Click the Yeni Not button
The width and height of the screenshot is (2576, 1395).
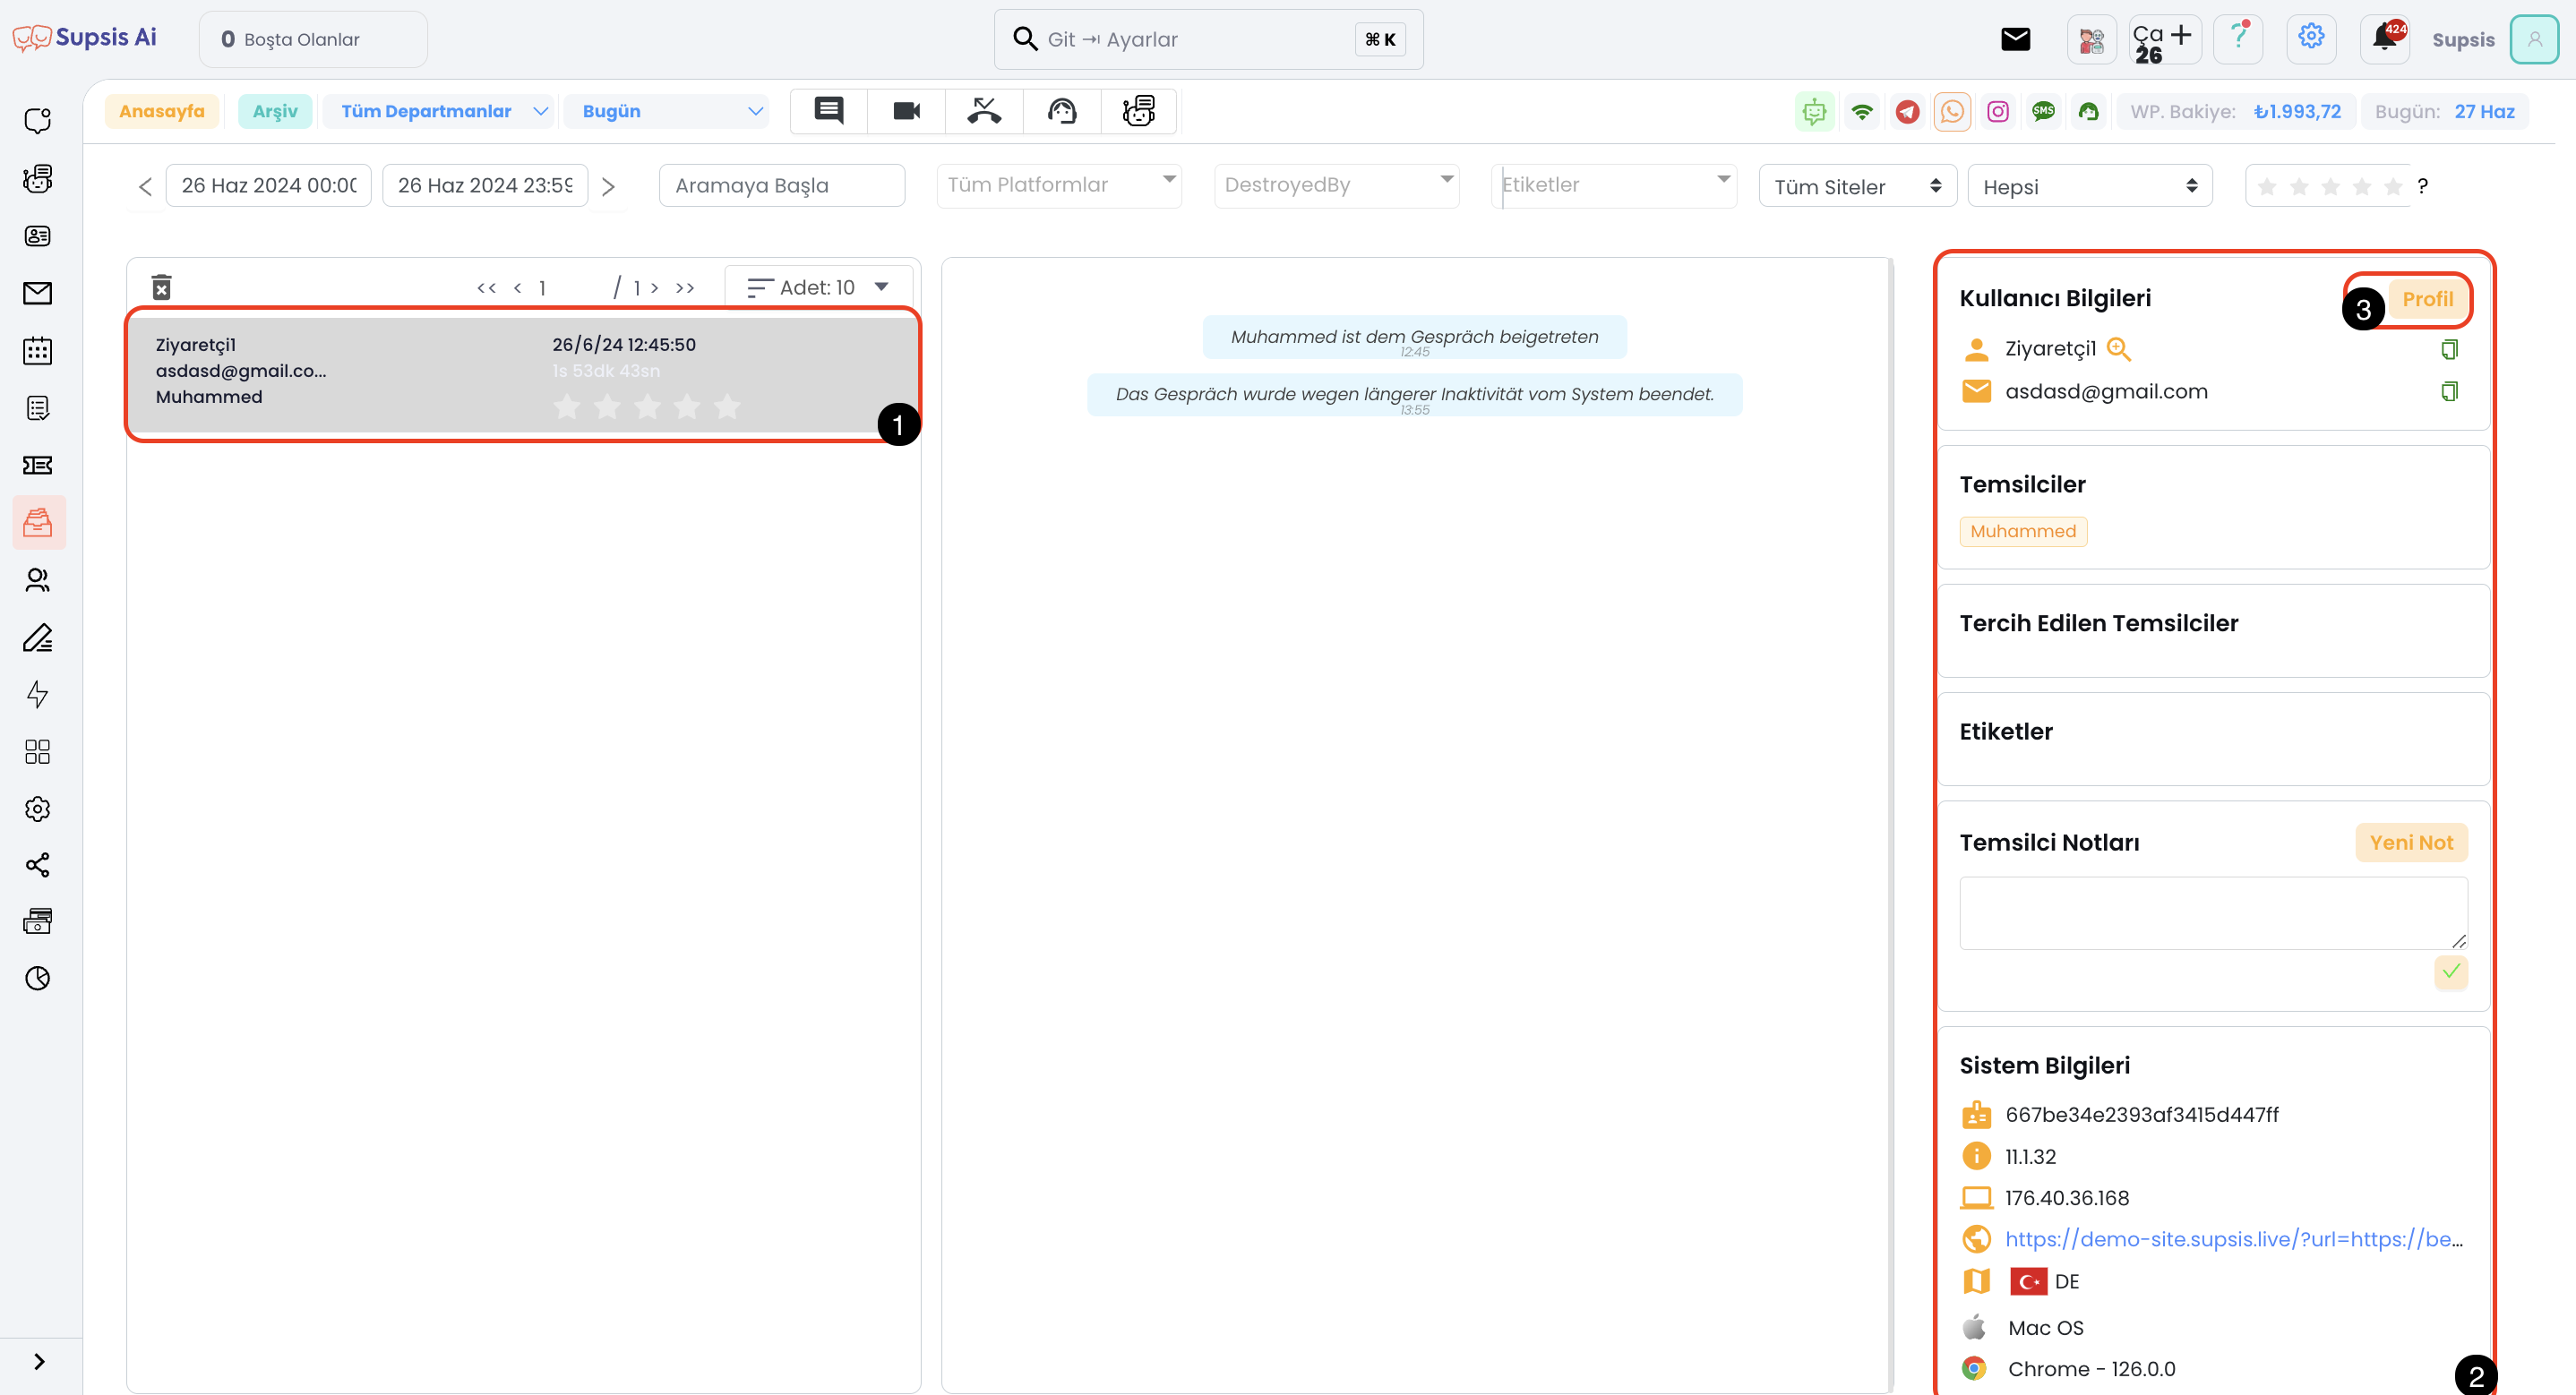tap(2411, 842)
